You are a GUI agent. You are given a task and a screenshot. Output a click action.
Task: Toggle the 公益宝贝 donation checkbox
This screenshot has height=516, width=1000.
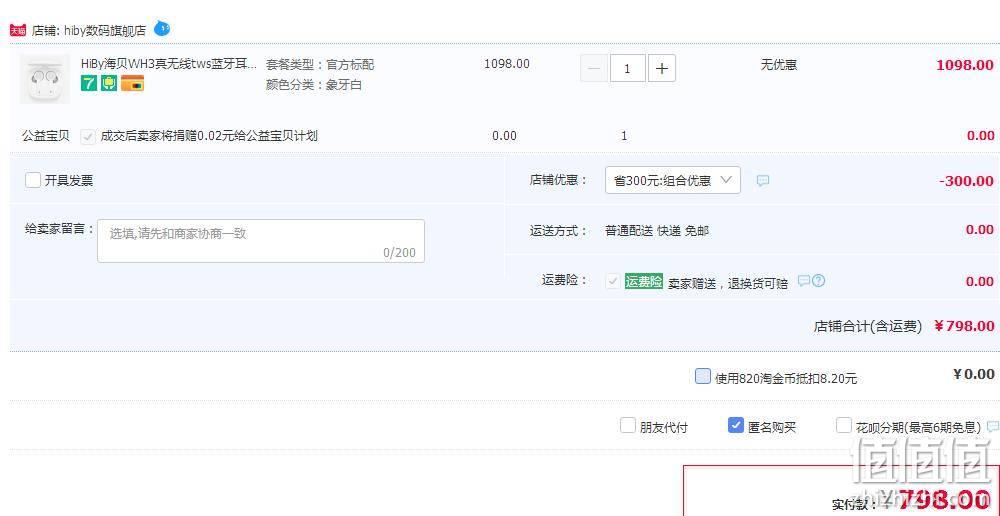[x=88, y=136]
